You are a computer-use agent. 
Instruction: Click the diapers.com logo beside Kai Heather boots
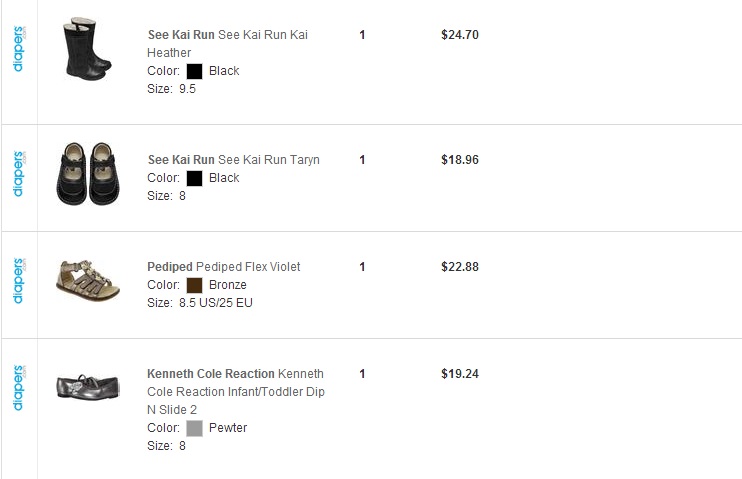point(18,53)
